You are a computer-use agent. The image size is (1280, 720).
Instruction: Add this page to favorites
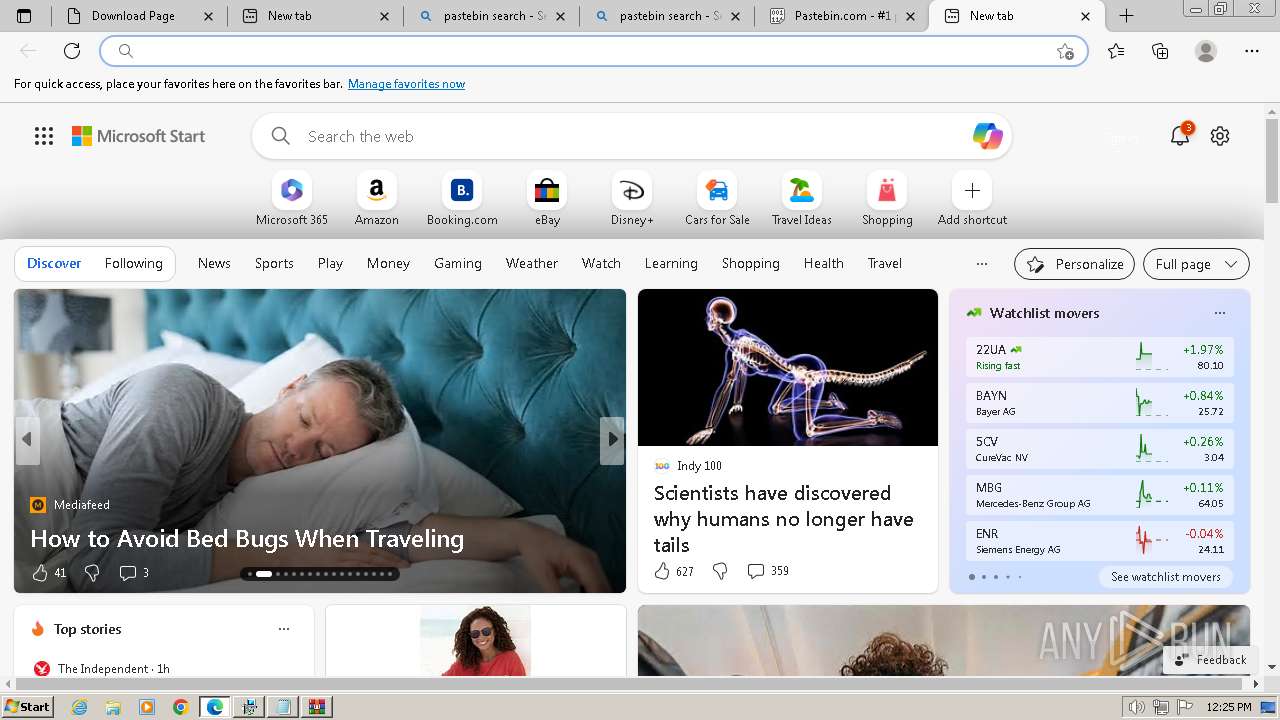1065,51
